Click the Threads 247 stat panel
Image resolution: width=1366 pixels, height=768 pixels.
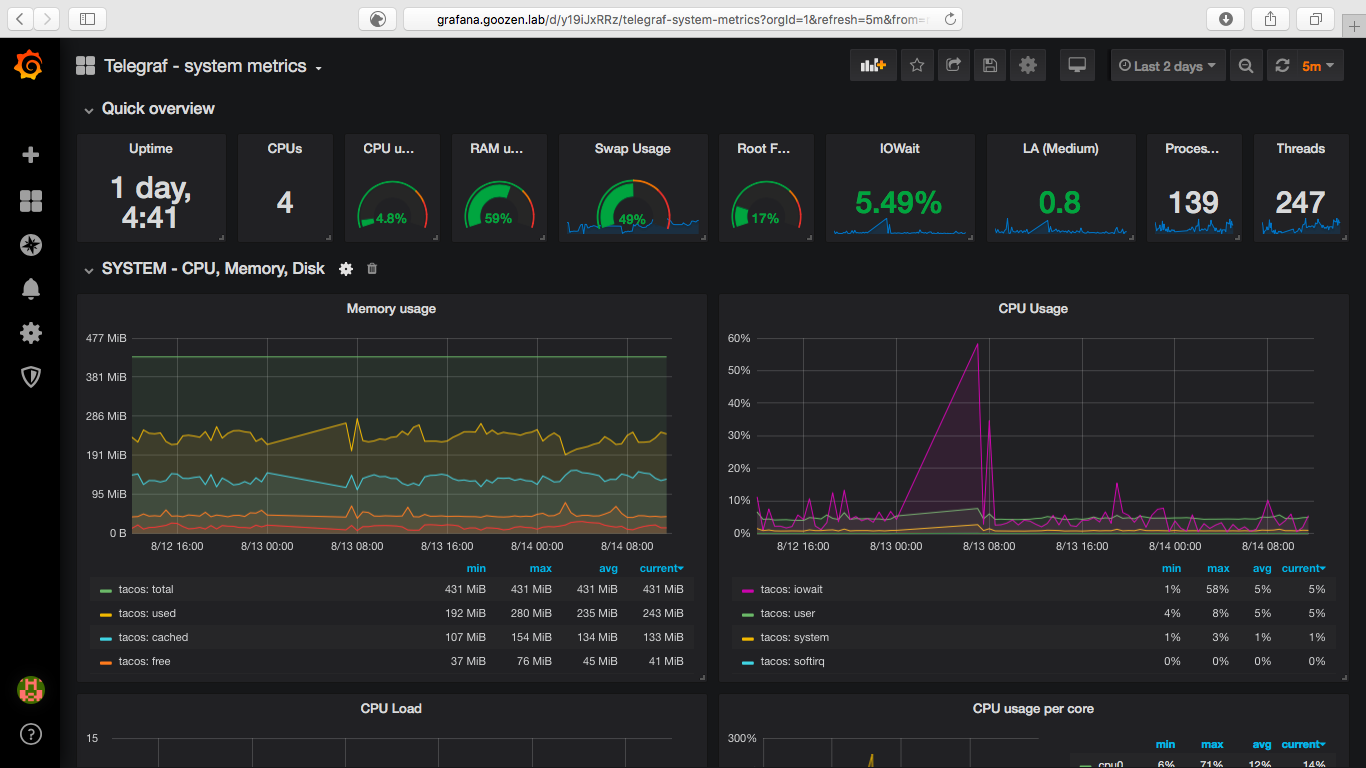(1300, 188)
